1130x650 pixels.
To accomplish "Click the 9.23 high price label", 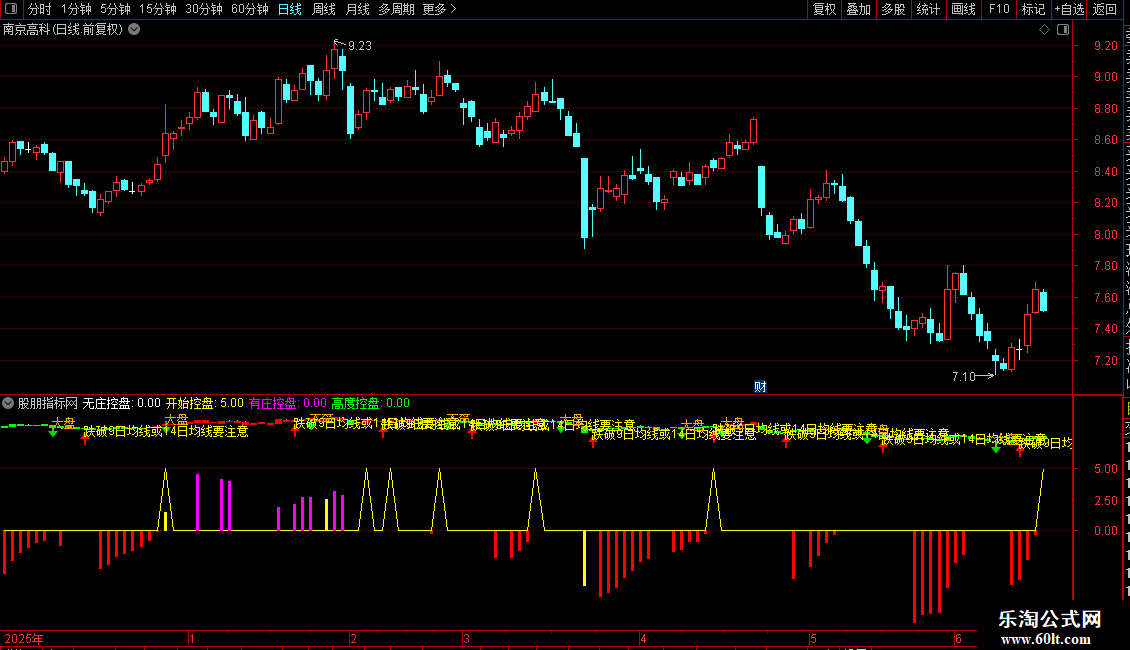I will coord(360,45).
